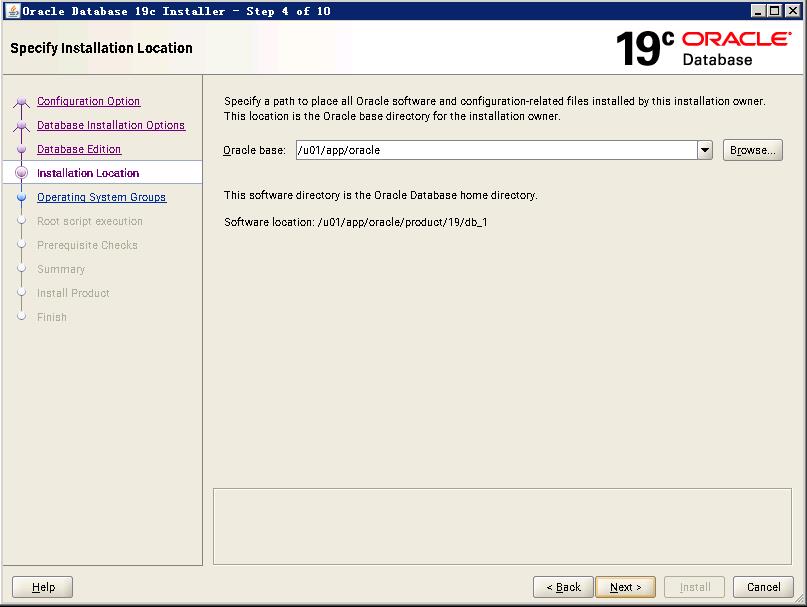Click the Oracle 19c Database logo
The image size is (807, 607).
[703, 48]
